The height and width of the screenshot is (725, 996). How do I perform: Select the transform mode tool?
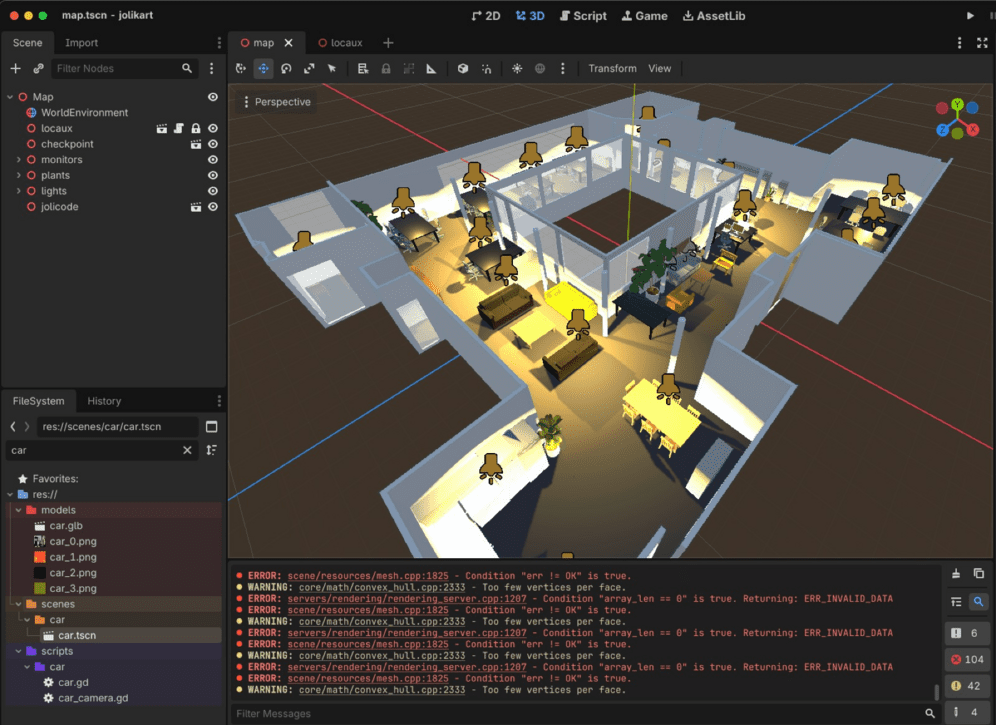(x=241, y=69)
